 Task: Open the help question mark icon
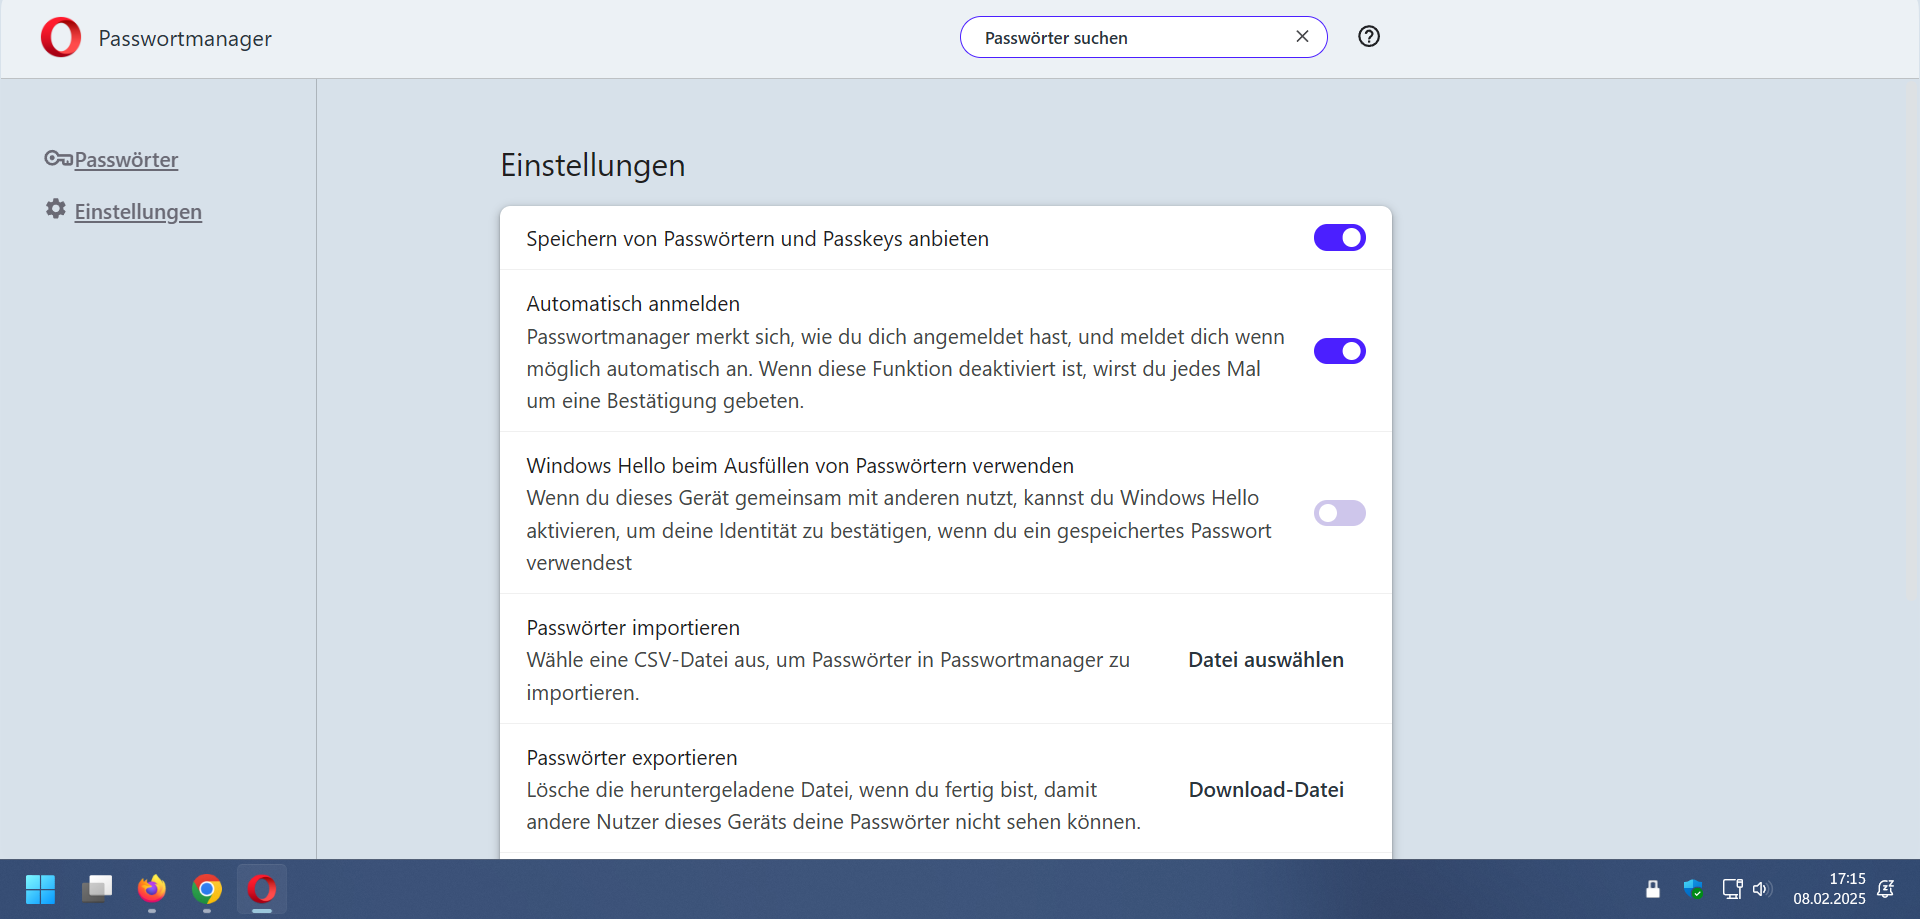pyautogui.click(x=1368, y=37)
